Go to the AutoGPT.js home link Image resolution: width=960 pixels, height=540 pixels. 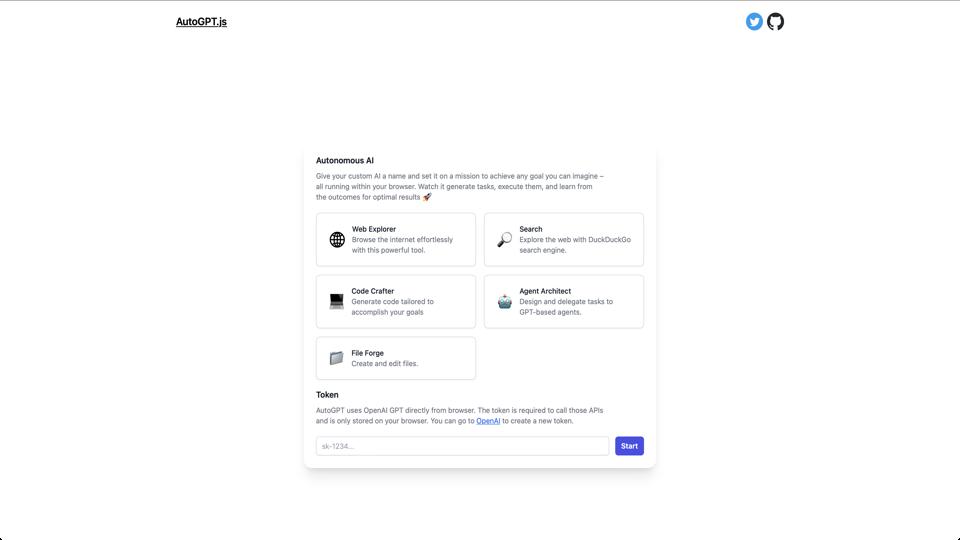click(x=201, y=22)
